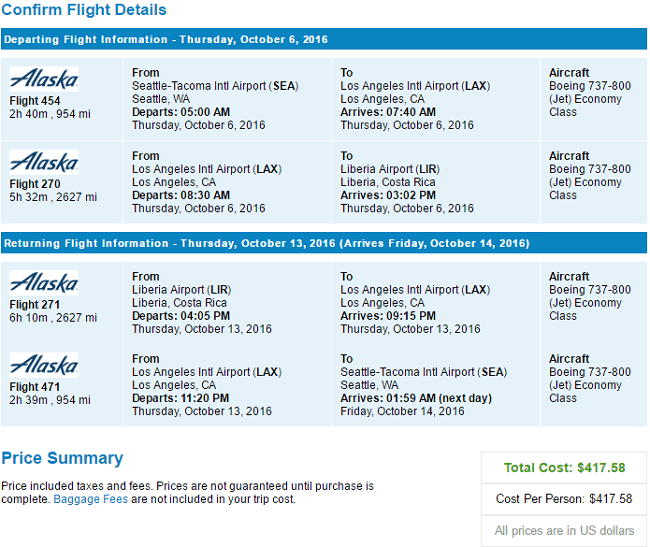
Task: Click the Price Summary heading
Action: pyautogui.click(x=62, y=458)
